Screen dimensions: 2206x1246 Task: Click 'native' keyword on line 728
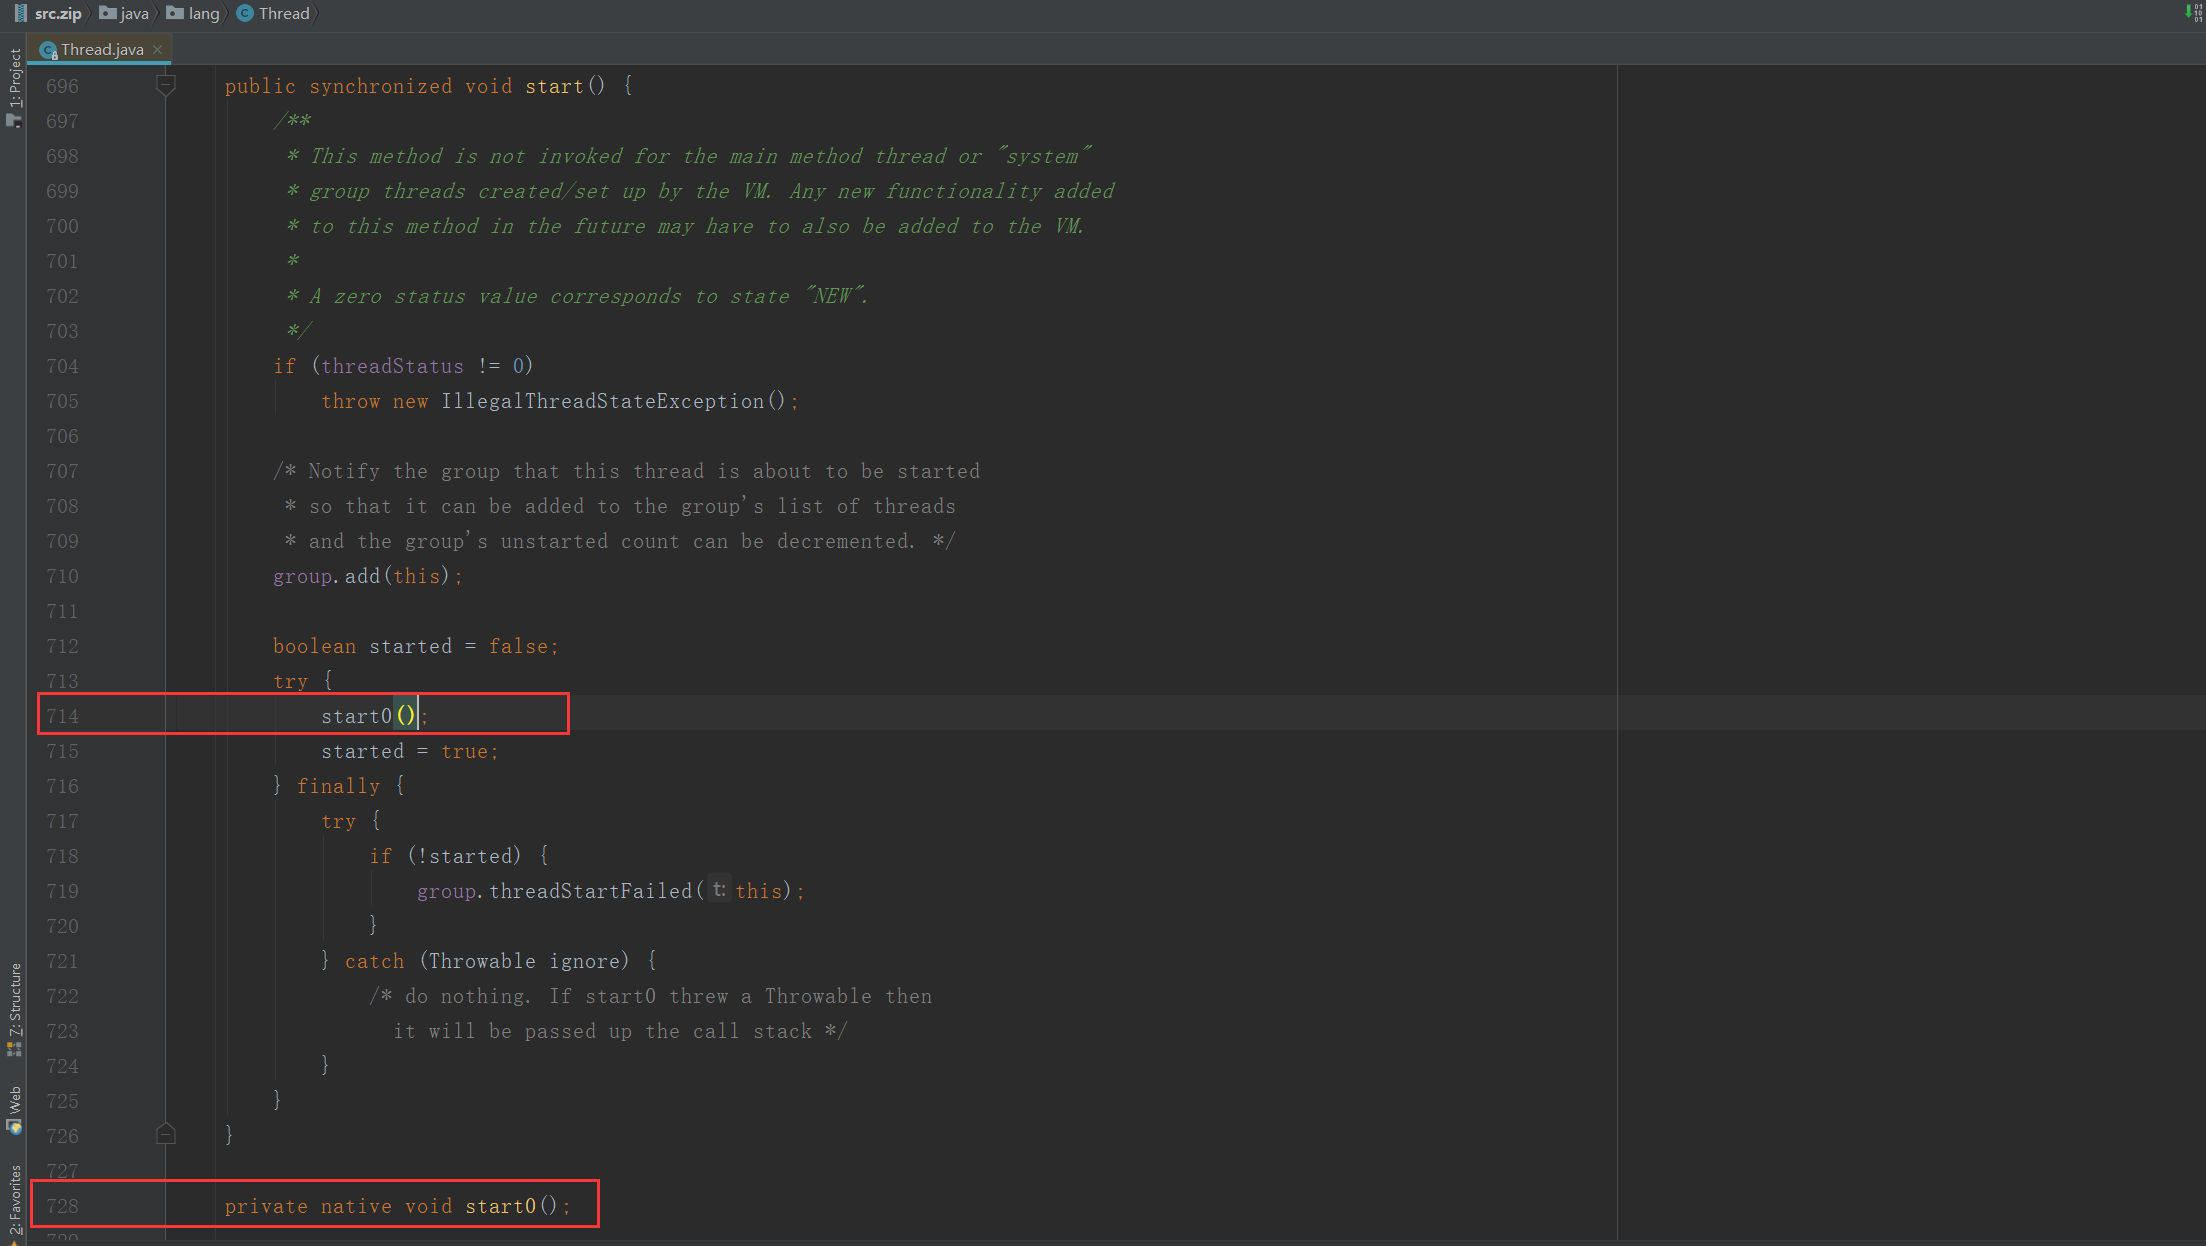[357, 1206]
